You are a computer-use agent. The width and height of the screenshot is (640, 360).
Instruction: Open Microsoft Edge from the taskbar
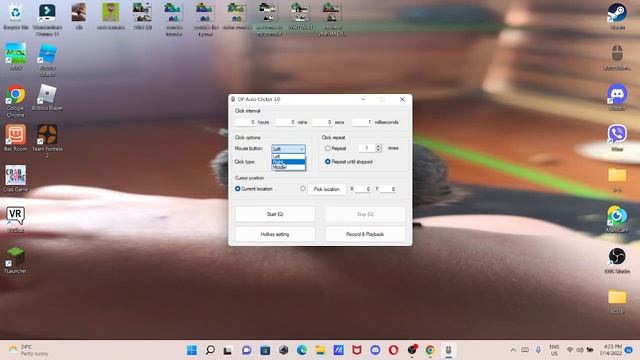[x=302, y=350]
